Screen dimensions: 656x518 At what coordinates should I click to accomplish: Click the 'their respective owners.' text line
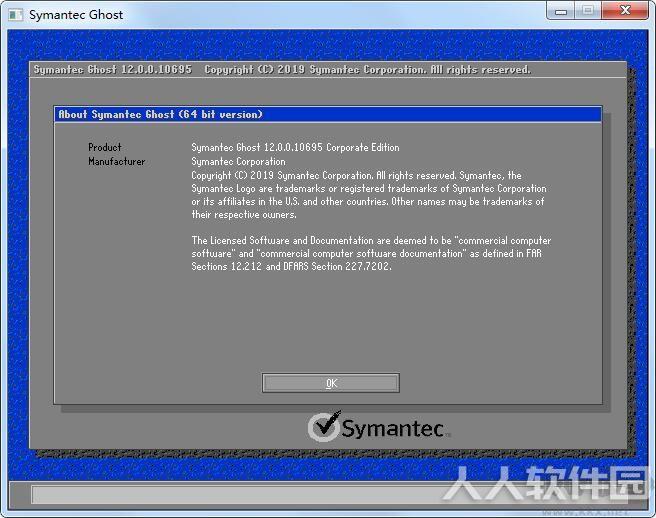point(244,215)
